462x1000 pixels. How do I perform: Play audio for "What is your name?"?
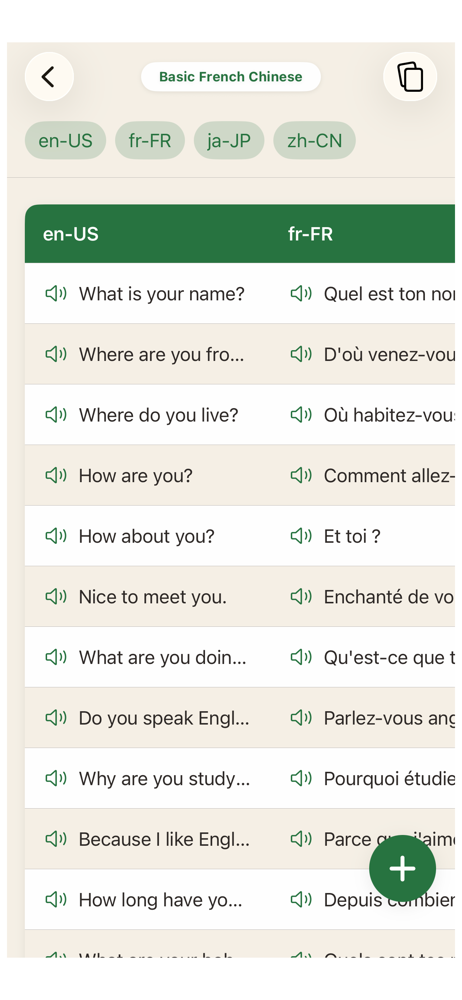coord(56,293)
